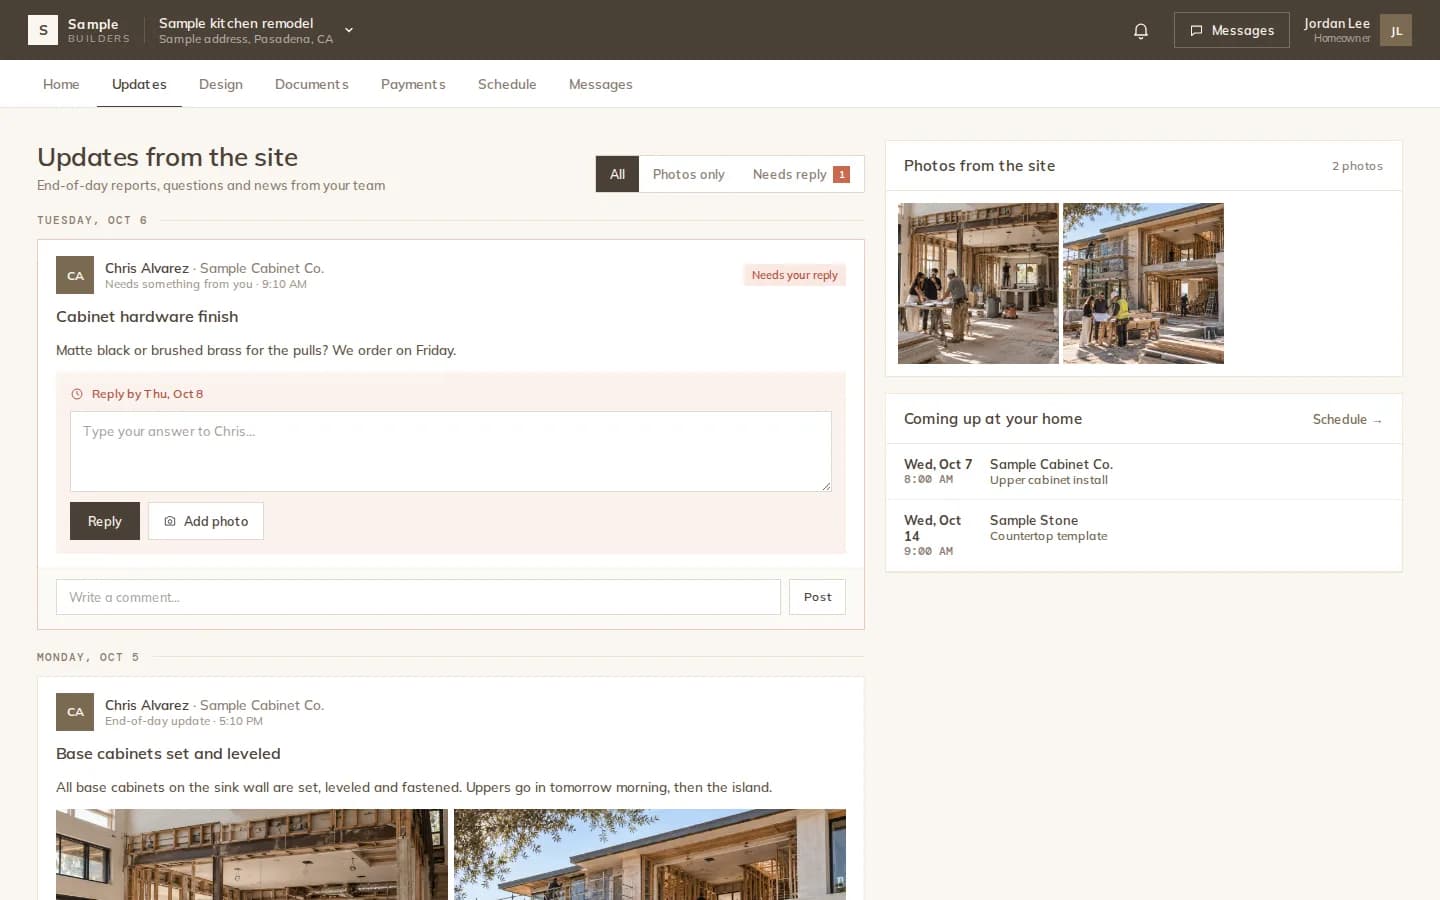Open the left photo in Base cabinets post
This screenshot has width=1440, height=900.
coord(252,854)
